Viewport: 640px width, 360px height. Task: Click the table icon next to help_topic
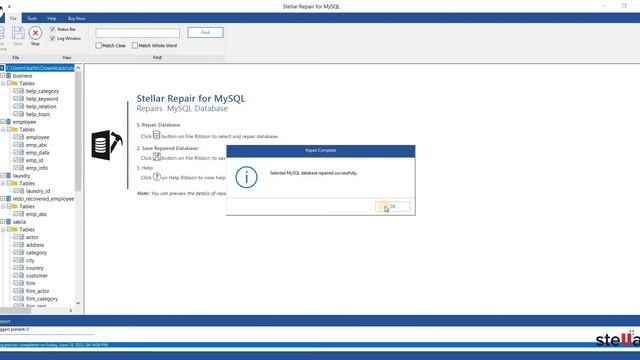click(22, 114)
